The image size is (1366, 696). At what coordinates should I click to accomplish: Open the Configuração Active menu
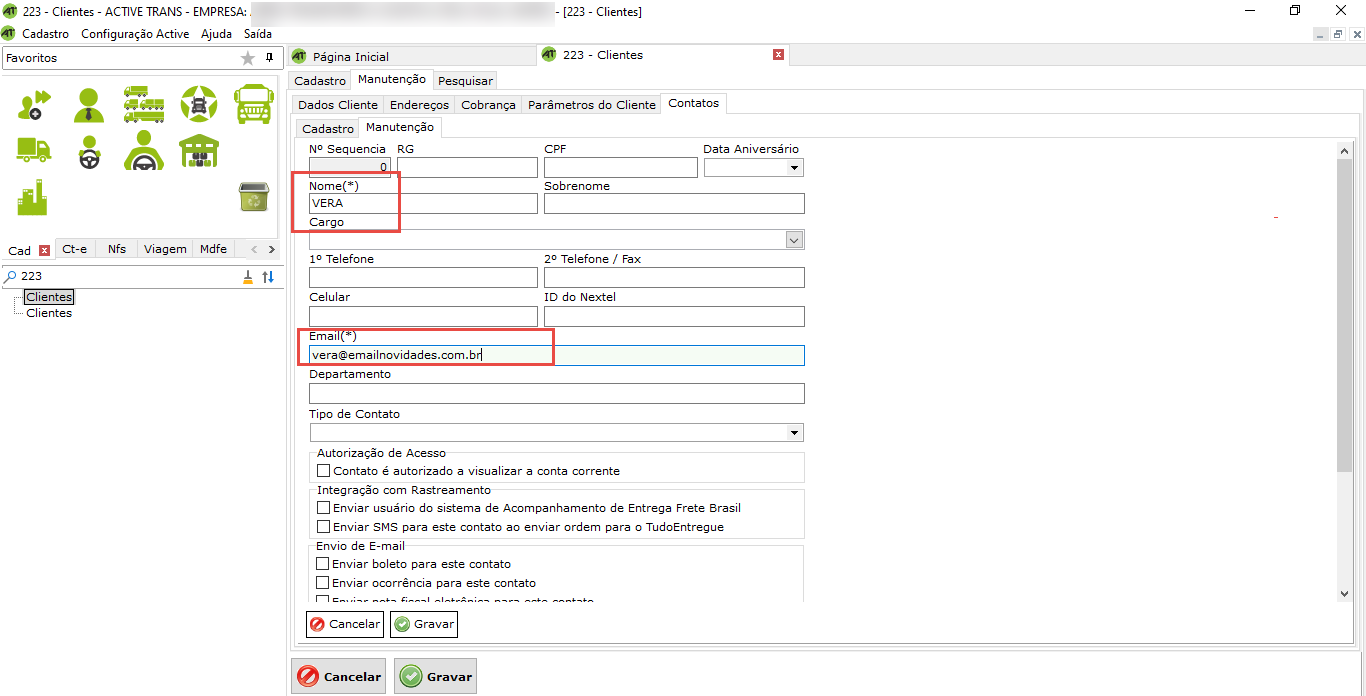(x=135, y=34)
